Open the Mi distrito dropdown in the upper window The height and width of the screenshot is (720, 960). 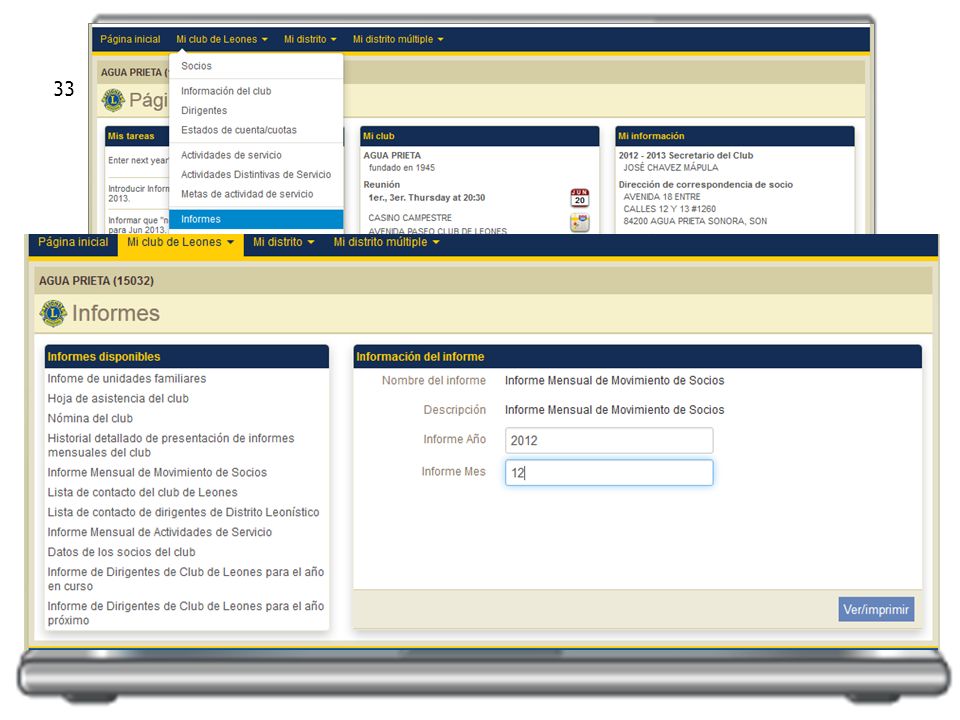tap(310, 39)
